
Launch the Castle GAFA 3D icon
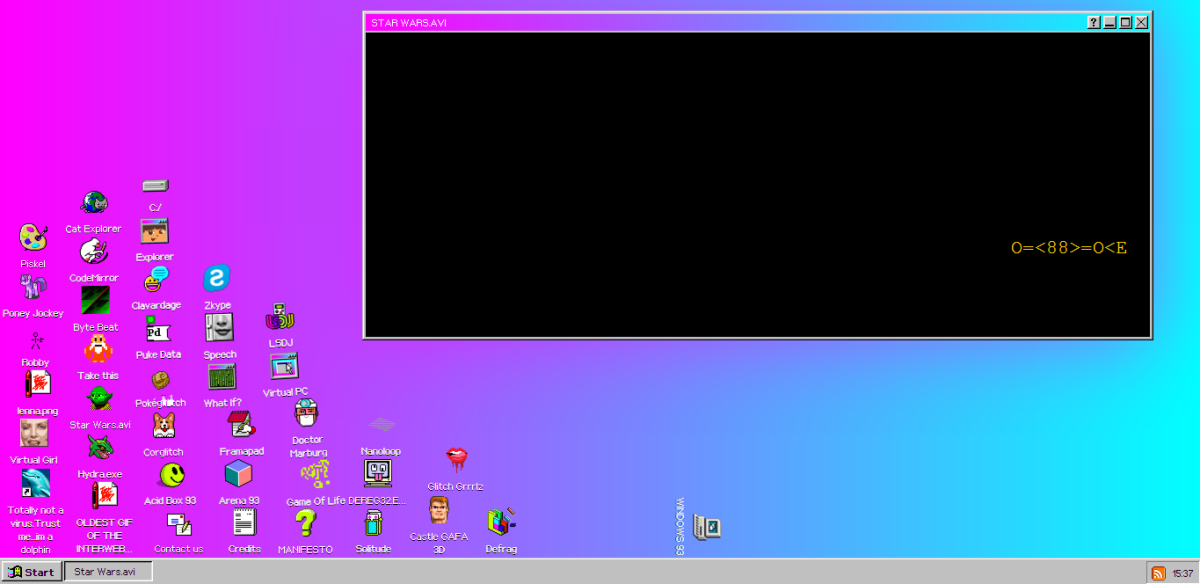pyautogui.click(x=439, y=510)
